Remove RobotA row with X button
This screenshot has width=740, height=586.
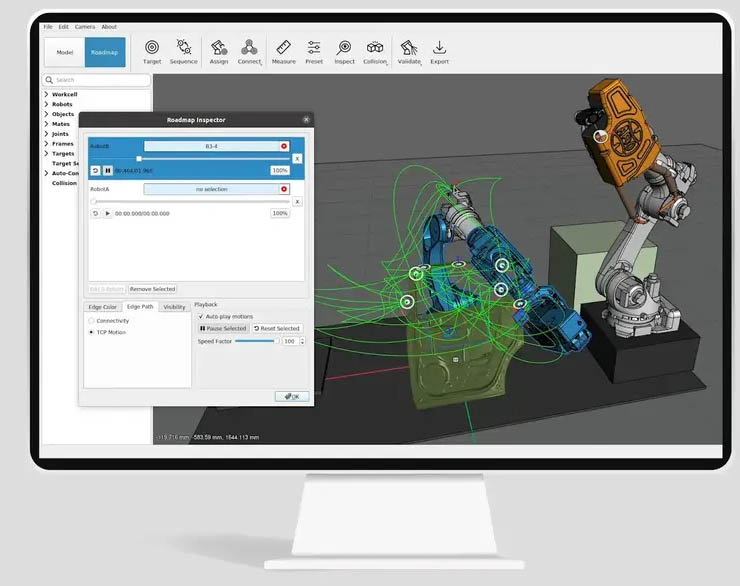coord(297,202)
